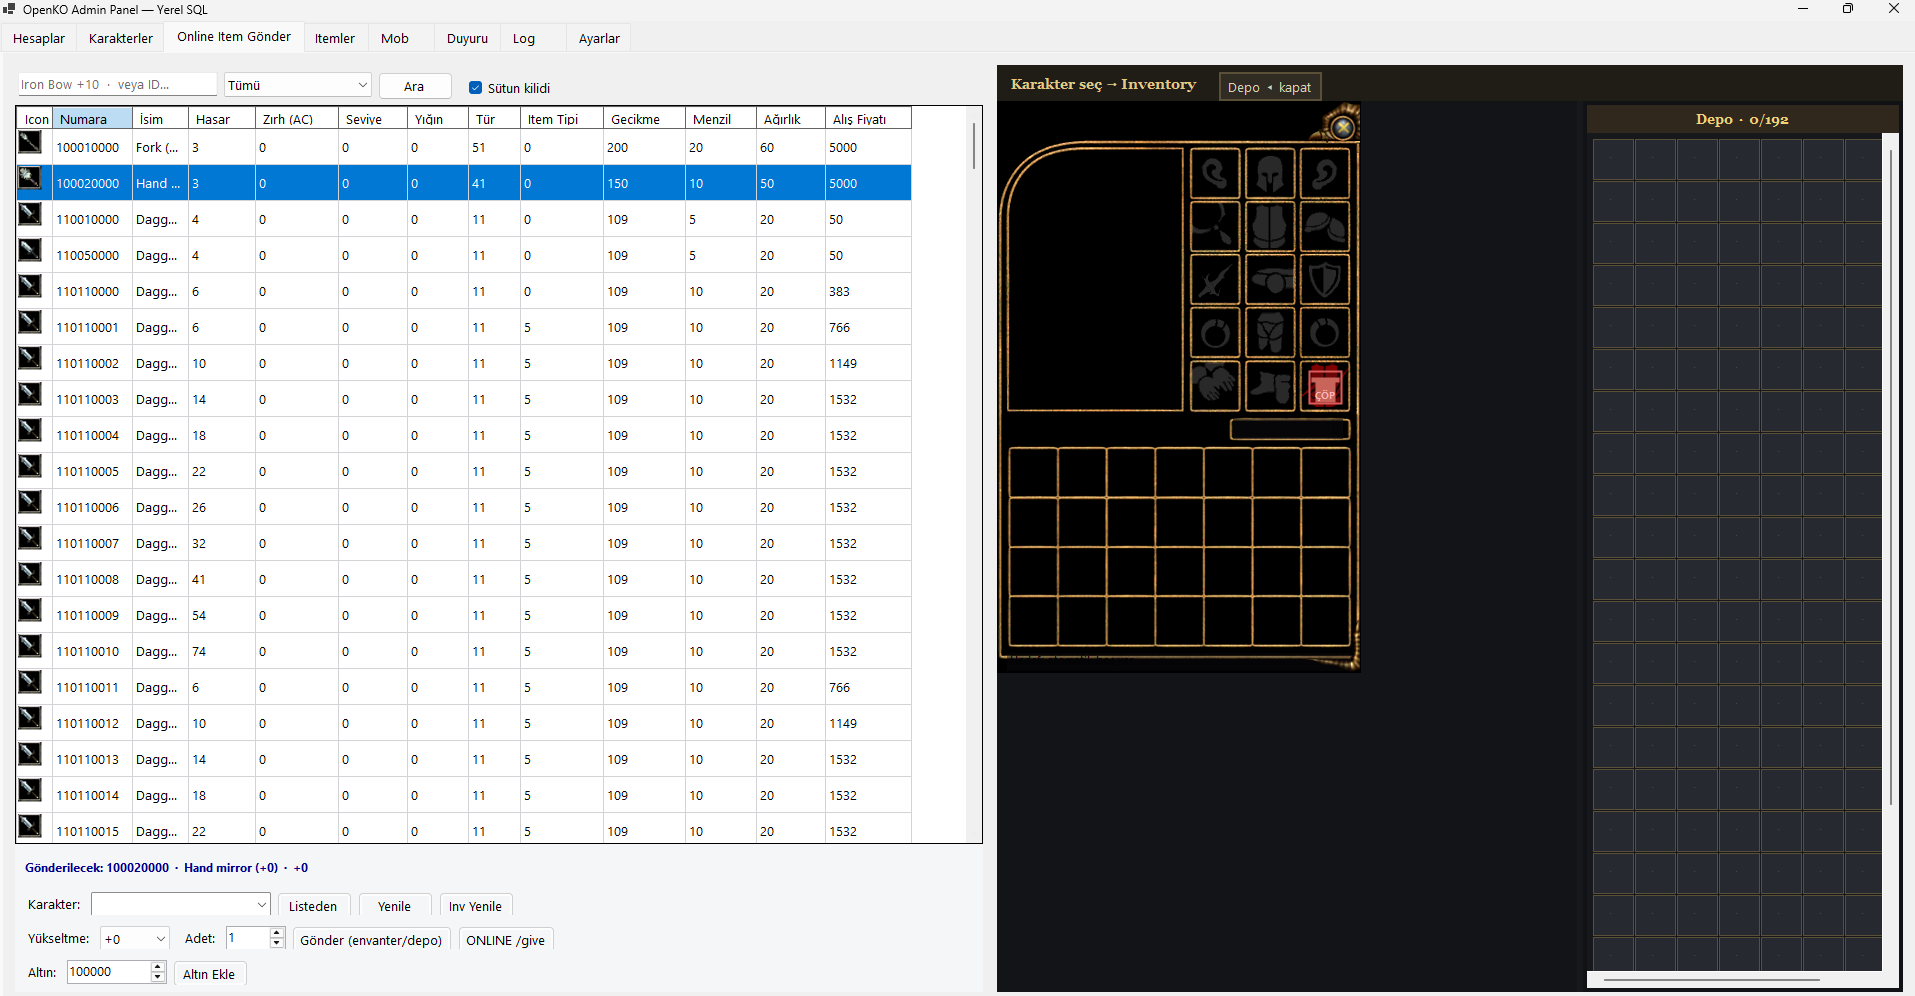Click the ONLINE /give button
The image size is (1915, 996).
pos(505,940)
